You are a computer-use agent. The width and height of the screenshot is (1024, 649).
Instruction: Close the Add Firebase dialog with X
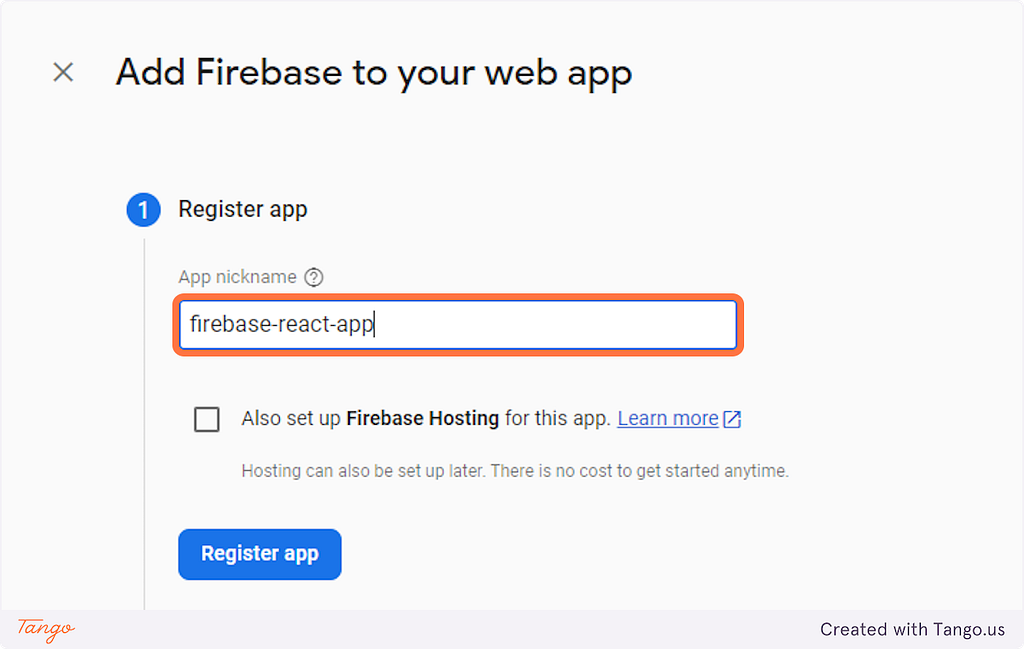[x=63, y=72]
